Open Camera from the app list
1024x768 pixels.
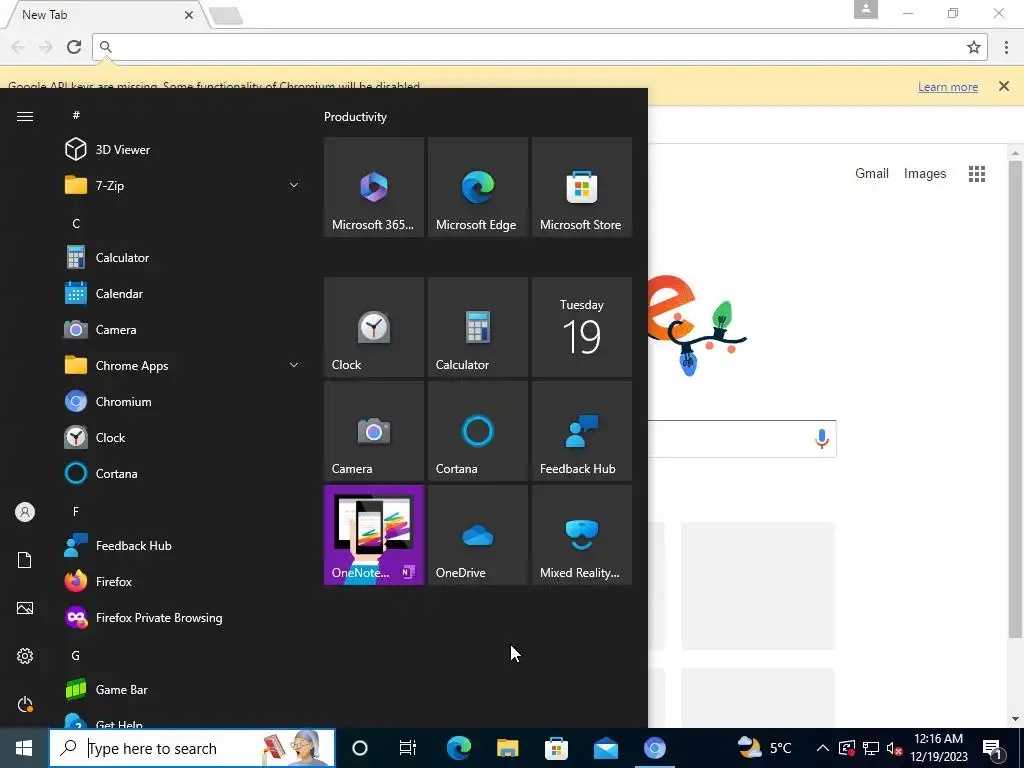pyautogui.click(x=183, y=330)
